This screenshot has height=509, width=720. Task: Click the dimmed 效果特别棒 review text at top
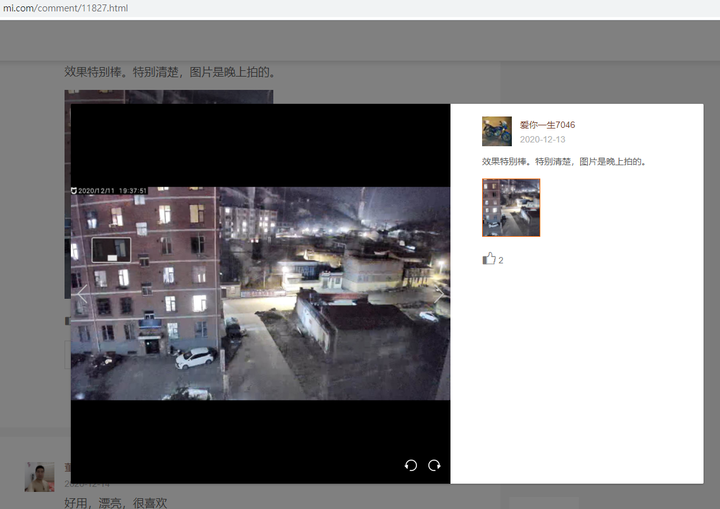pyautogui.click(x=170, y=72)
